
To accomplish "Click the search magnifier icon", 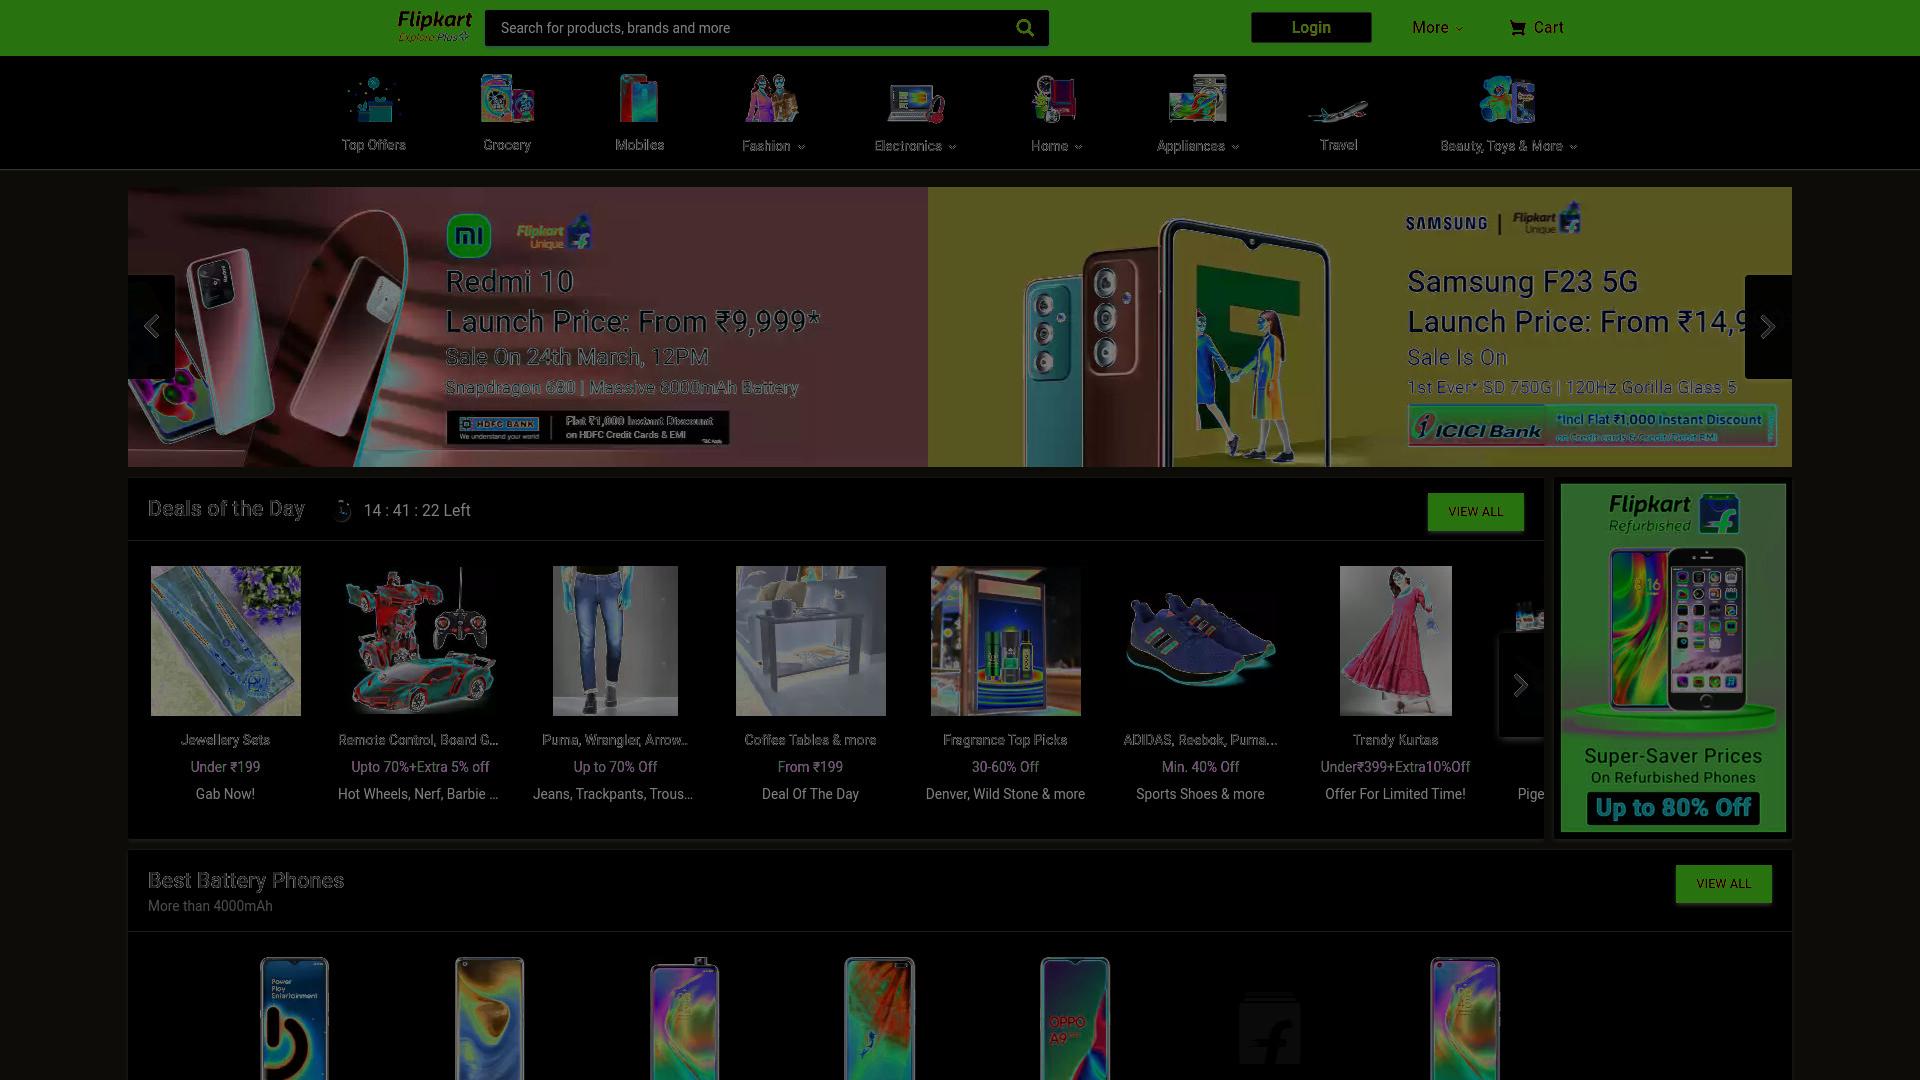I will pyautogui.click(x=1025, y=28).
